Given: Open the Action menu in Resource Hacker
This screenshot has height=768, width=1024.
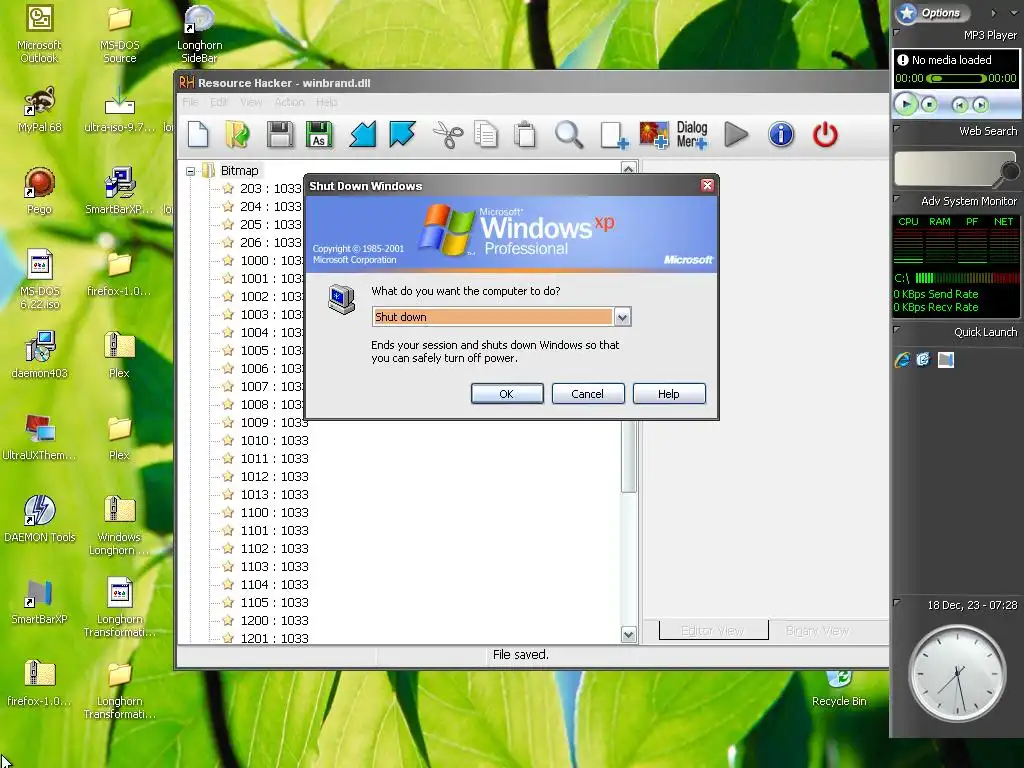Looking at the screenshot, I should (289, 103).
